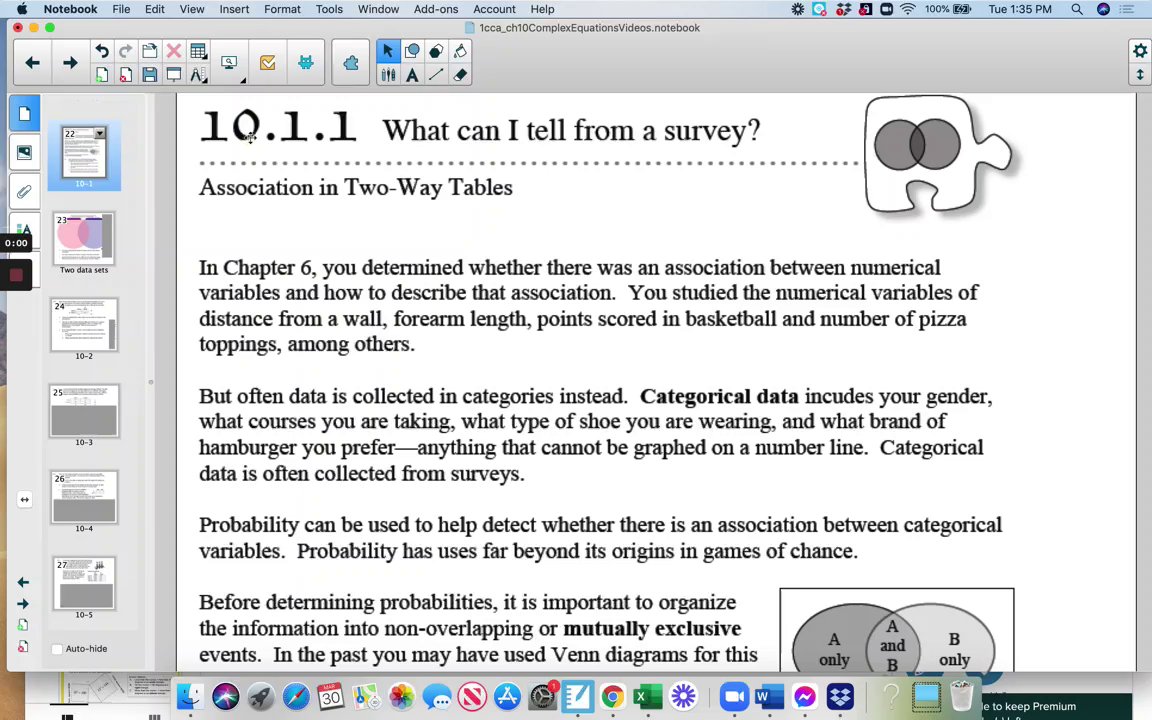
Task: Open the Page Sorter sidebar tab
Action: pos(24,113)
